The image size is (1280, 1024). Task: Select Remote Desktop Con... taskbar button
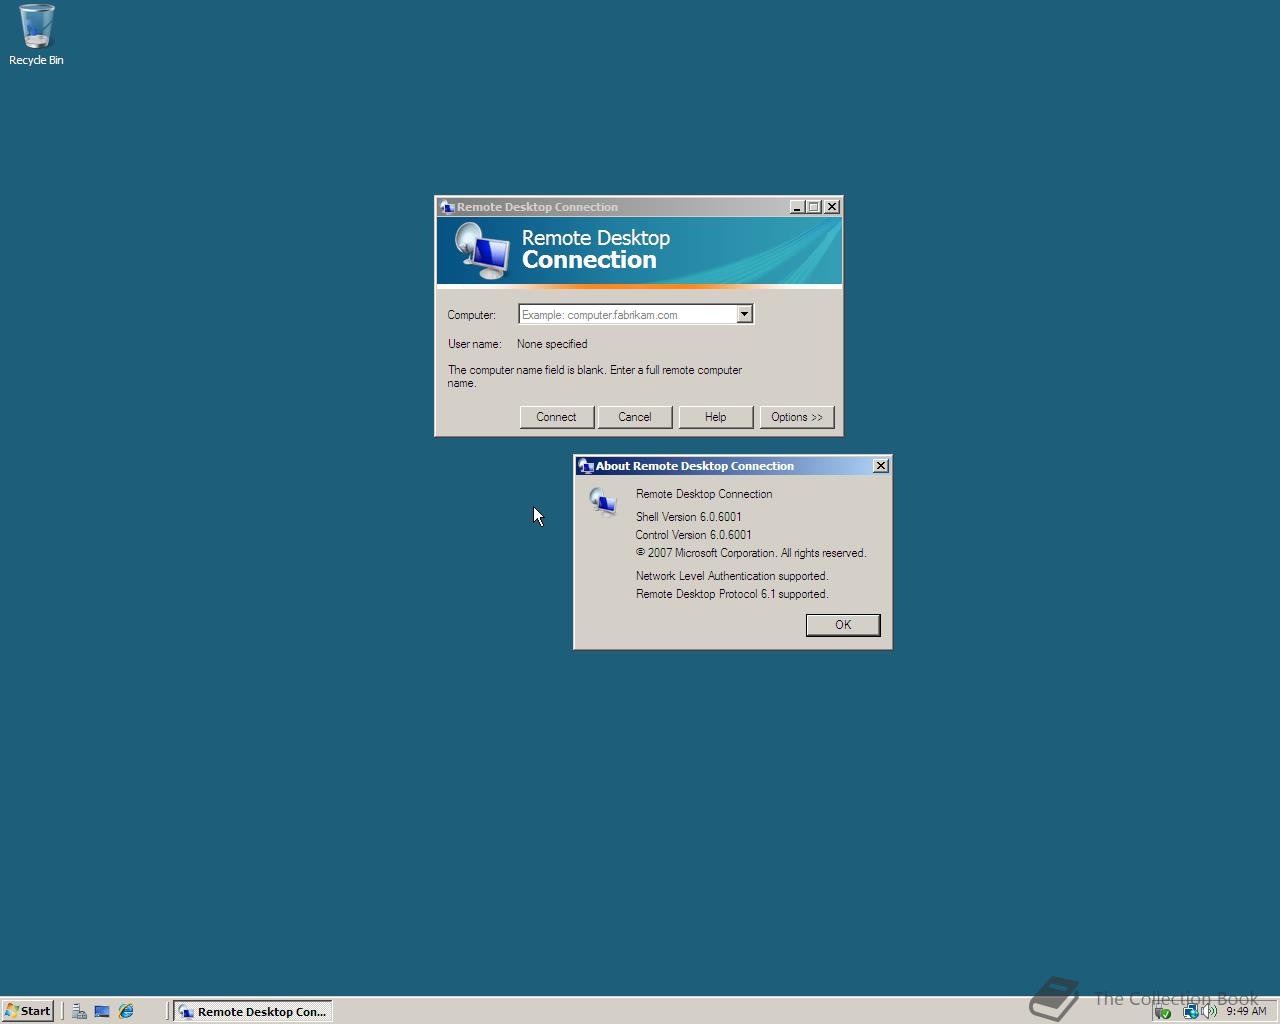point(253,1011)
